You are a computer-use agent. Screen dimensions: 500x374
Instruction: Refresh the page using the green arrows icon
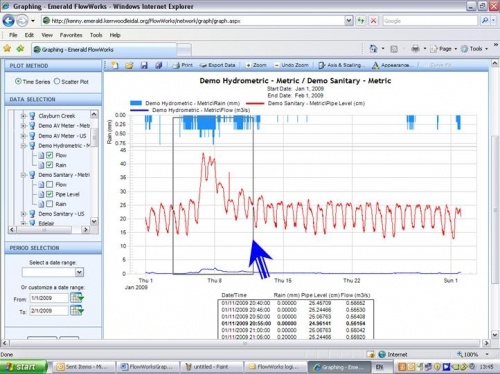pyautogui.click(x=361, y=21)
